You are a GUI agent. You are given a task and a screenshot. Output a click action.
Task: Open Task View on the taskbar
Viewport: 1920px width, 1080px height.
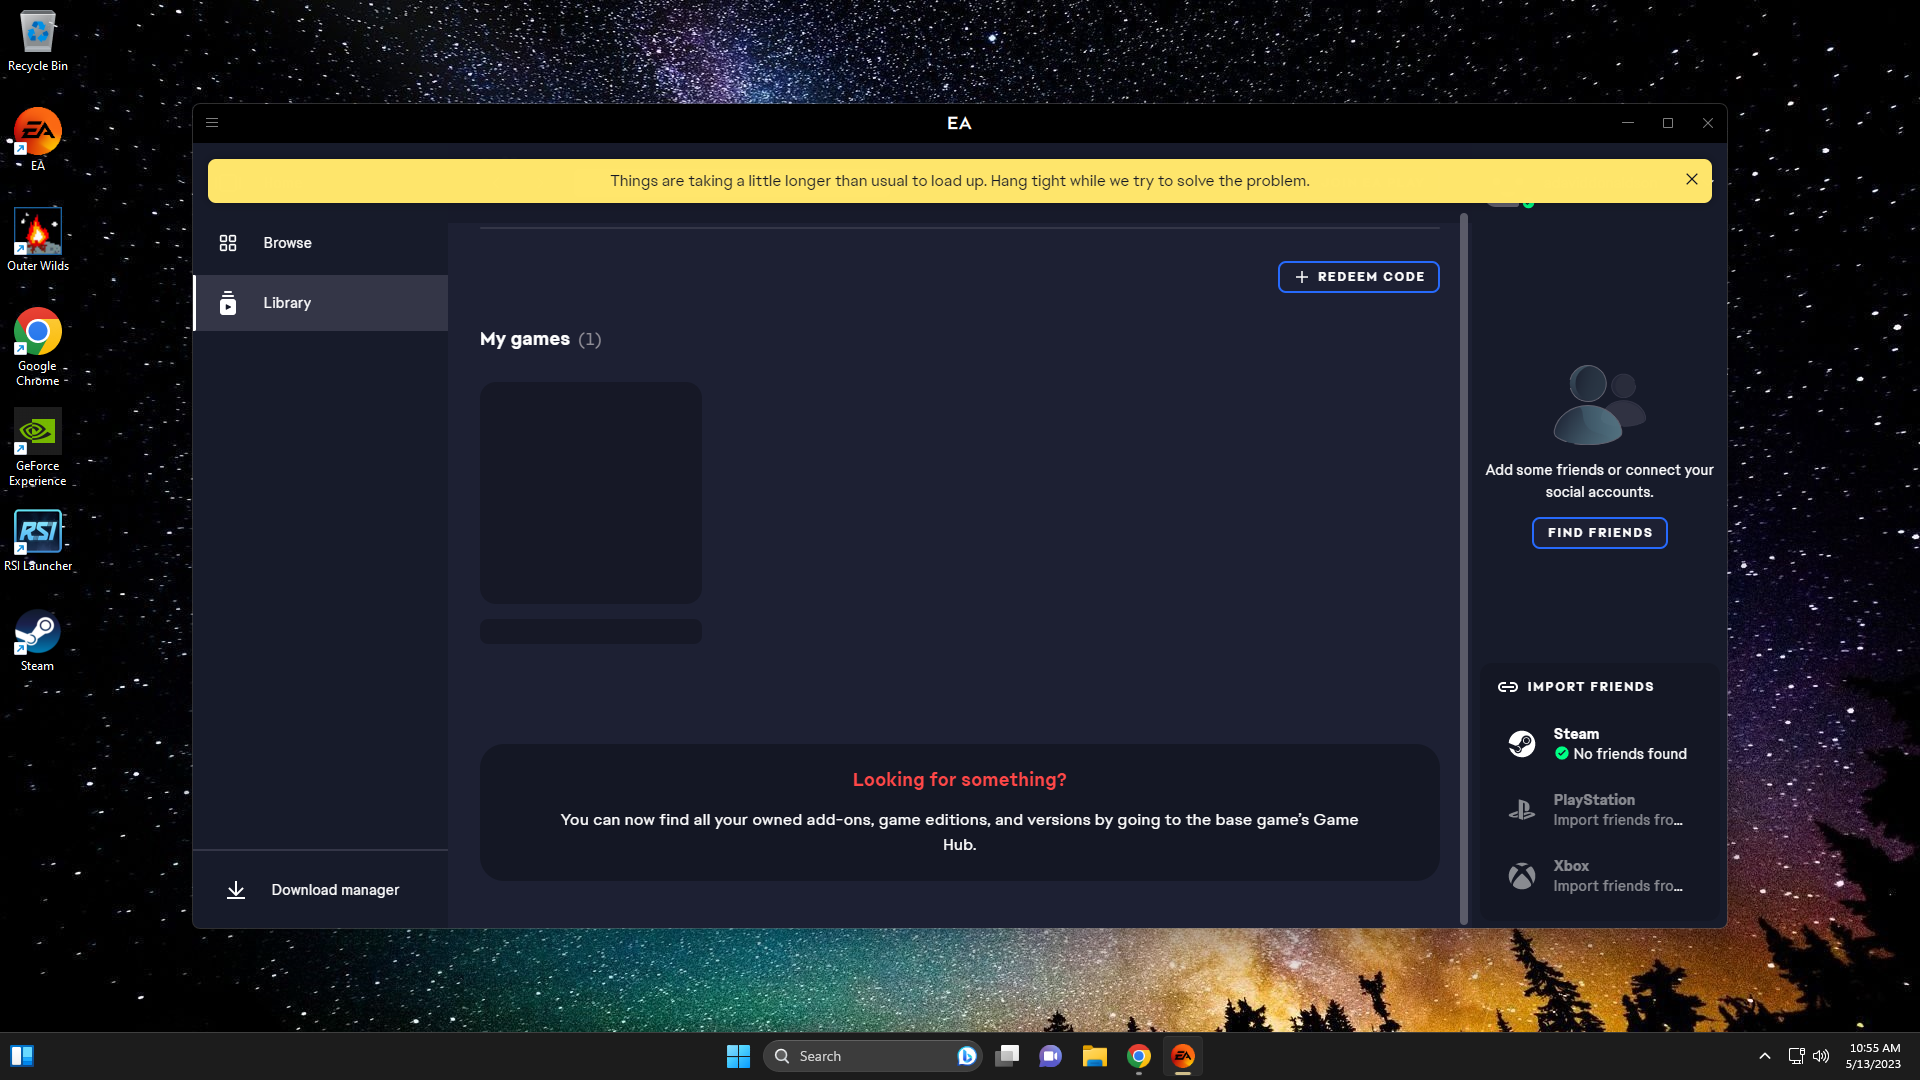(x=1007, y=1056)
